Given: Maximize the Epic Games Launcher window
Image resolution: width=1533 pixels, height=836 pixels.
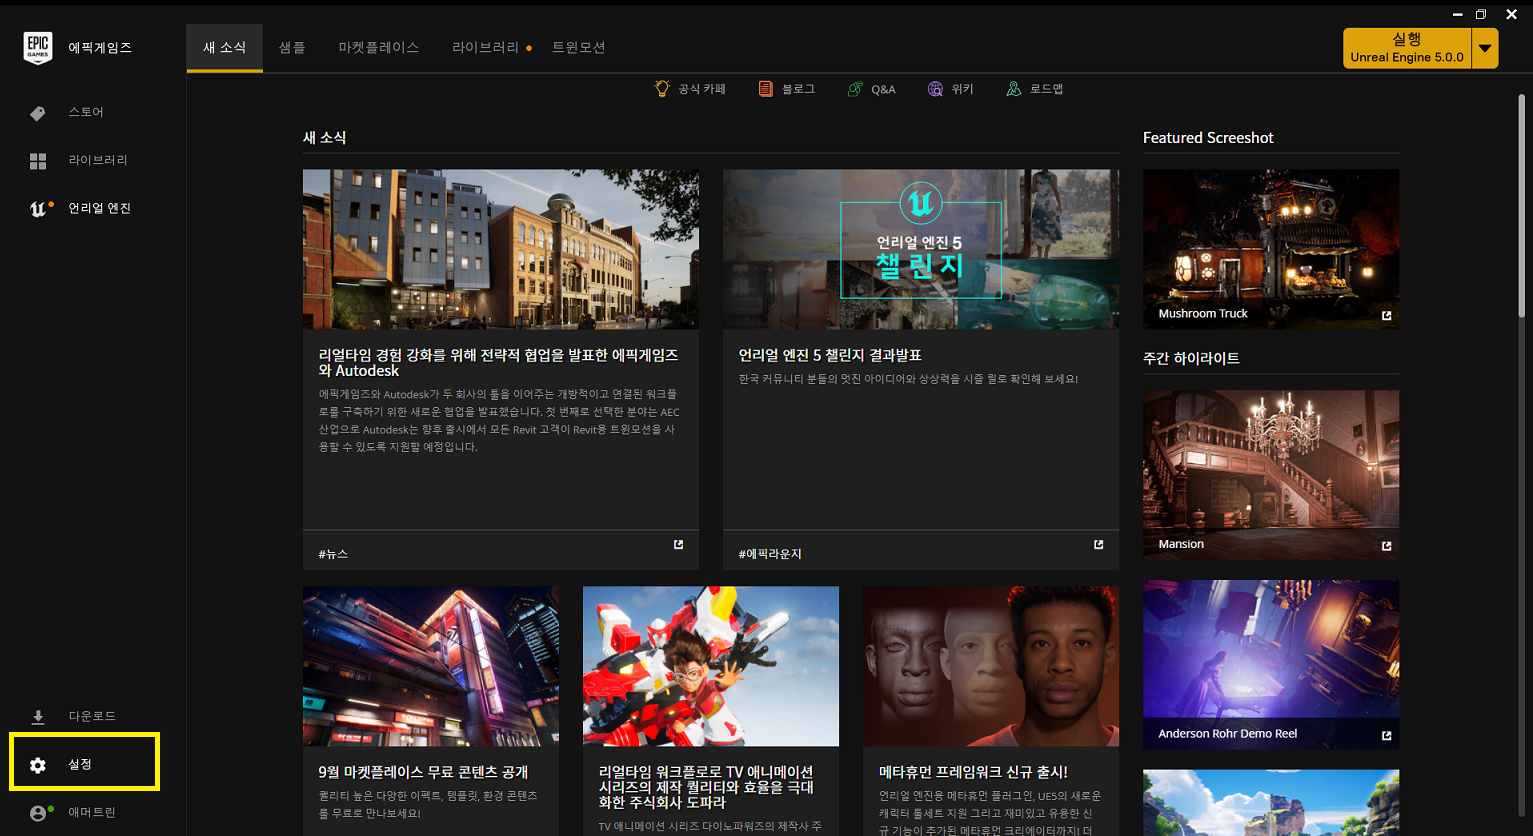Looking at the screenshot, I should pos(1482,14).
